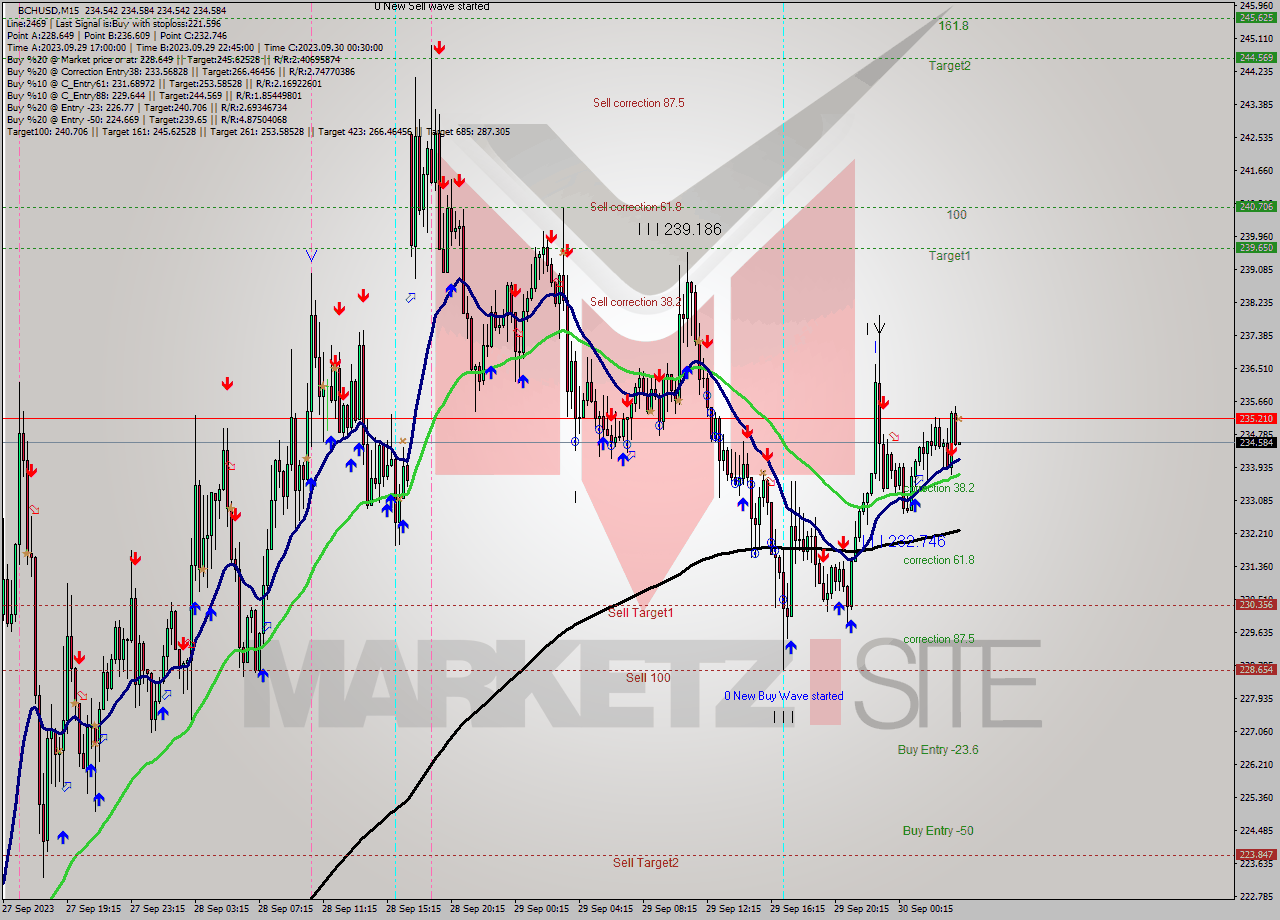
Task: Select the 'Buy %10 @ C_Entry61' info line
Action: (164, 84)
